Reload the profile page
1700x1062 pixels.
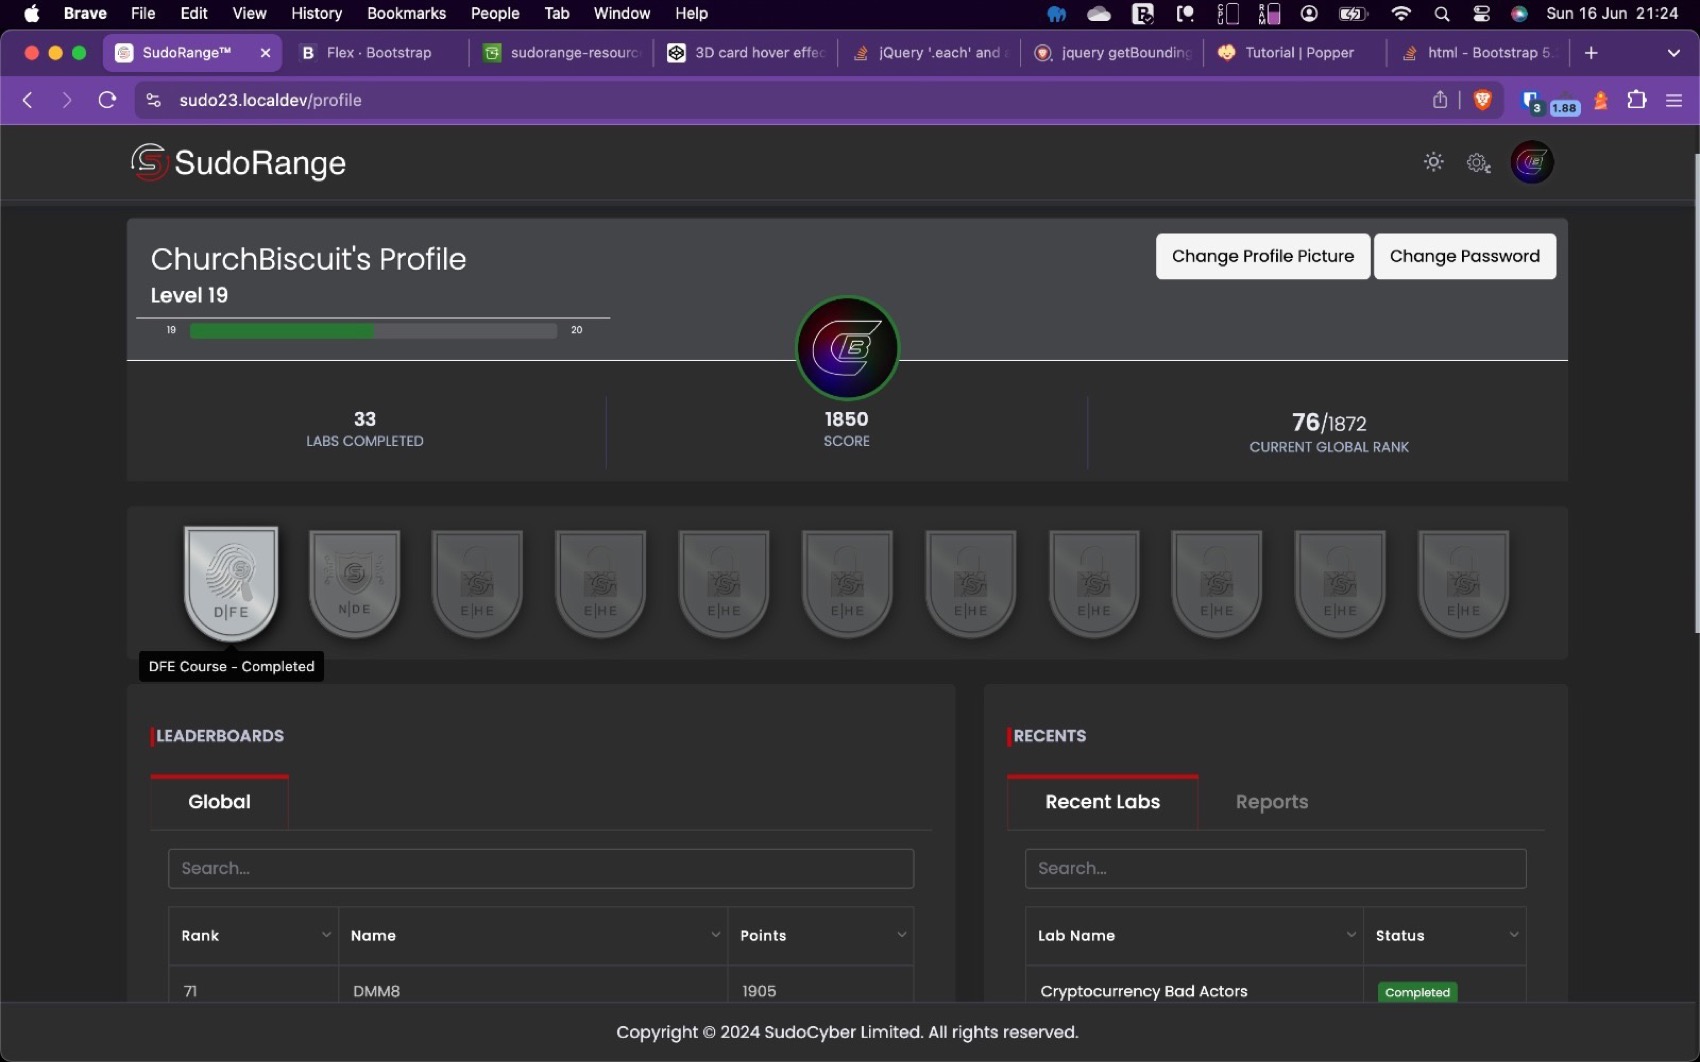[x=107, y=100]
